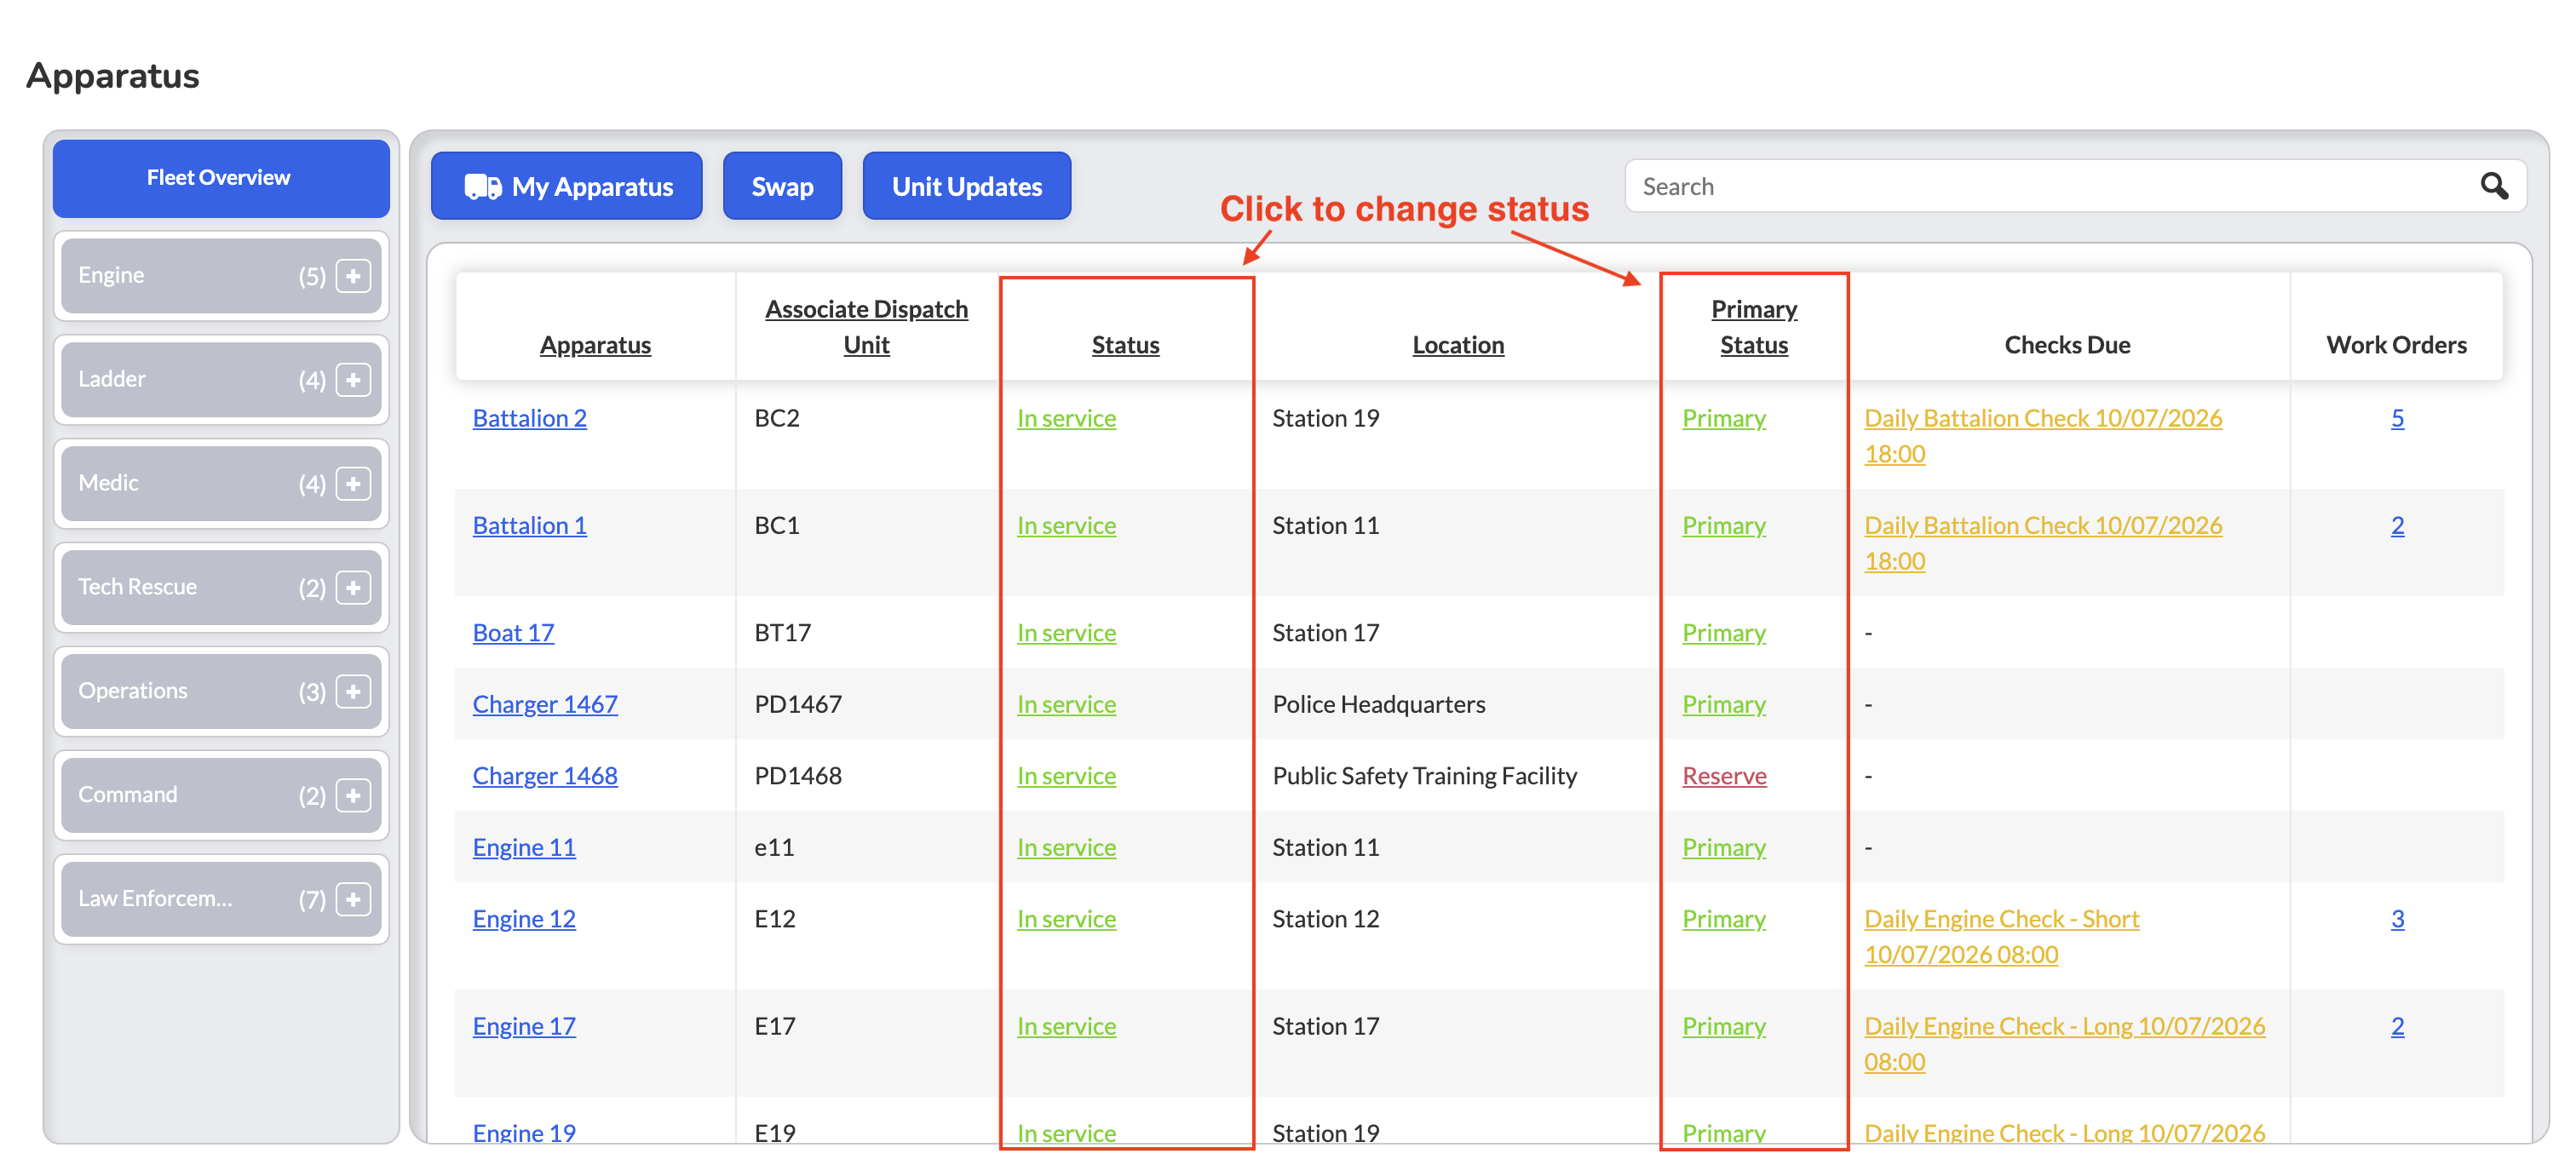Sort by Location column header
This screenshot has height=1165, width=2576.
click(x=1457, y=345)
